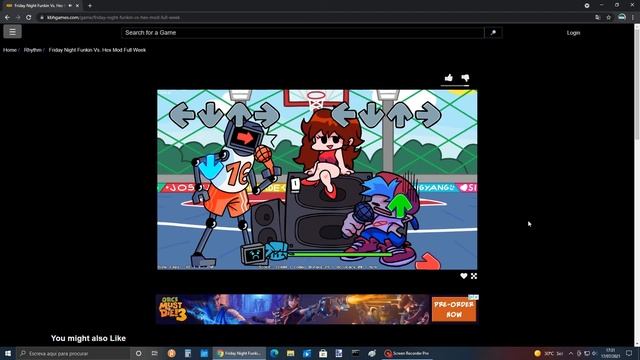This screenshot has height=360, width=640.
Task: Open the weather widget in taskbar
Action: tap(549, 353)
